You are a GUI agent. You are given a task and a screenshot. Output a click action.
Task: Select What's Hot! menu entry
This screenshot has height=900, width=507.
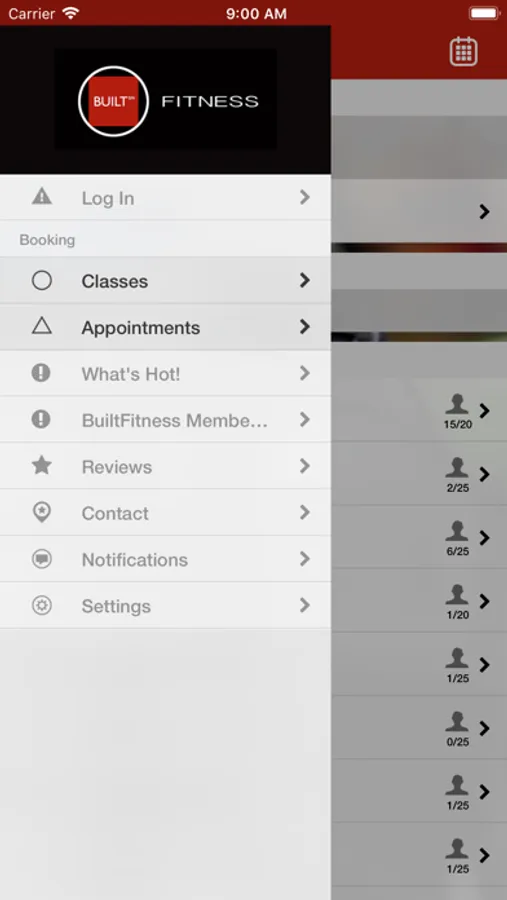pos(165,373)
